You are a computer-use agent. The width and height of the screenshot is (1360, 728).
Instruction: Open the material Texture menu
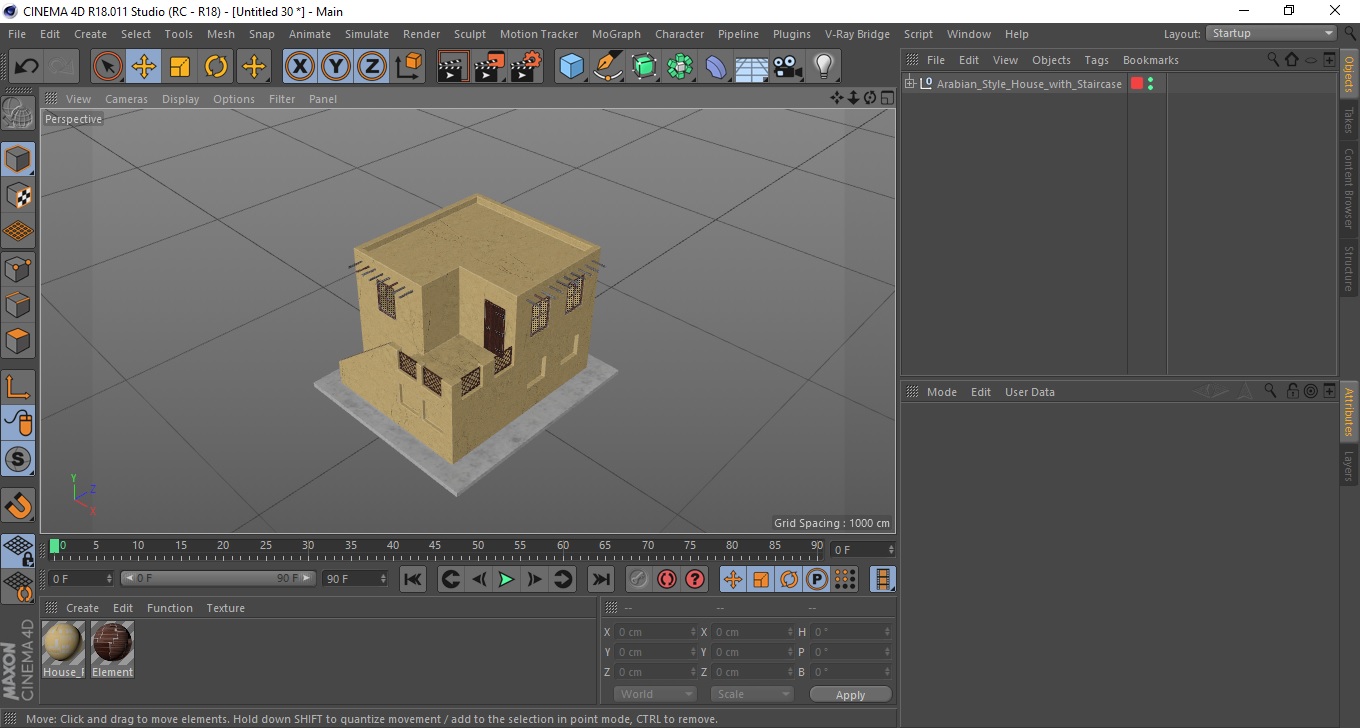[225, 608]
